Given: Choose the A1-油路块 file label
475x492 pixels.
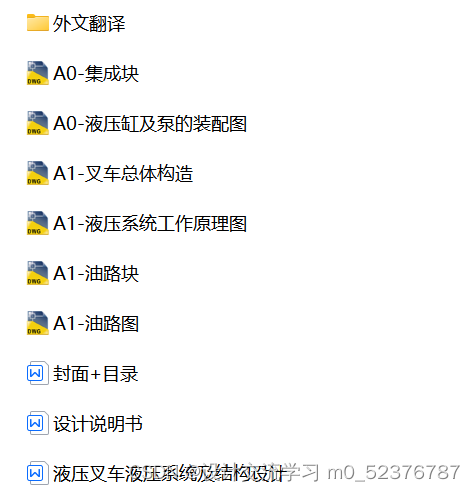Looking at the screenshot, I should point(96,273).
